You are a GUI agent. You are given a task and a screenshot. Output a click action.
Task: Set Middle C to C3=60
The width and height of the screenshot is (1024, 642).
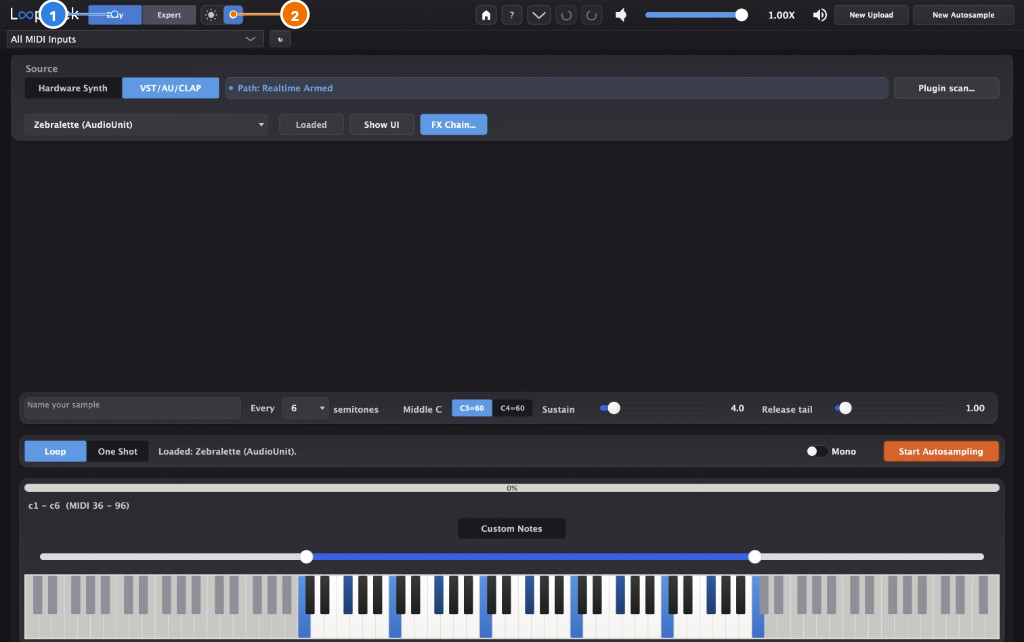(x=472, y=408)
